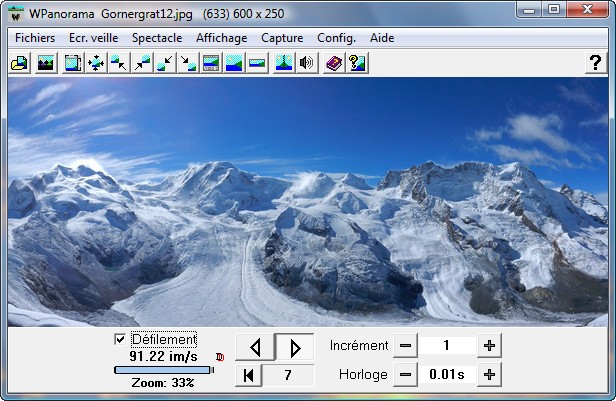Open the Ecr. veille menu
The height and width of the screenshot is (401, 616).
click(x=94, y=38)
